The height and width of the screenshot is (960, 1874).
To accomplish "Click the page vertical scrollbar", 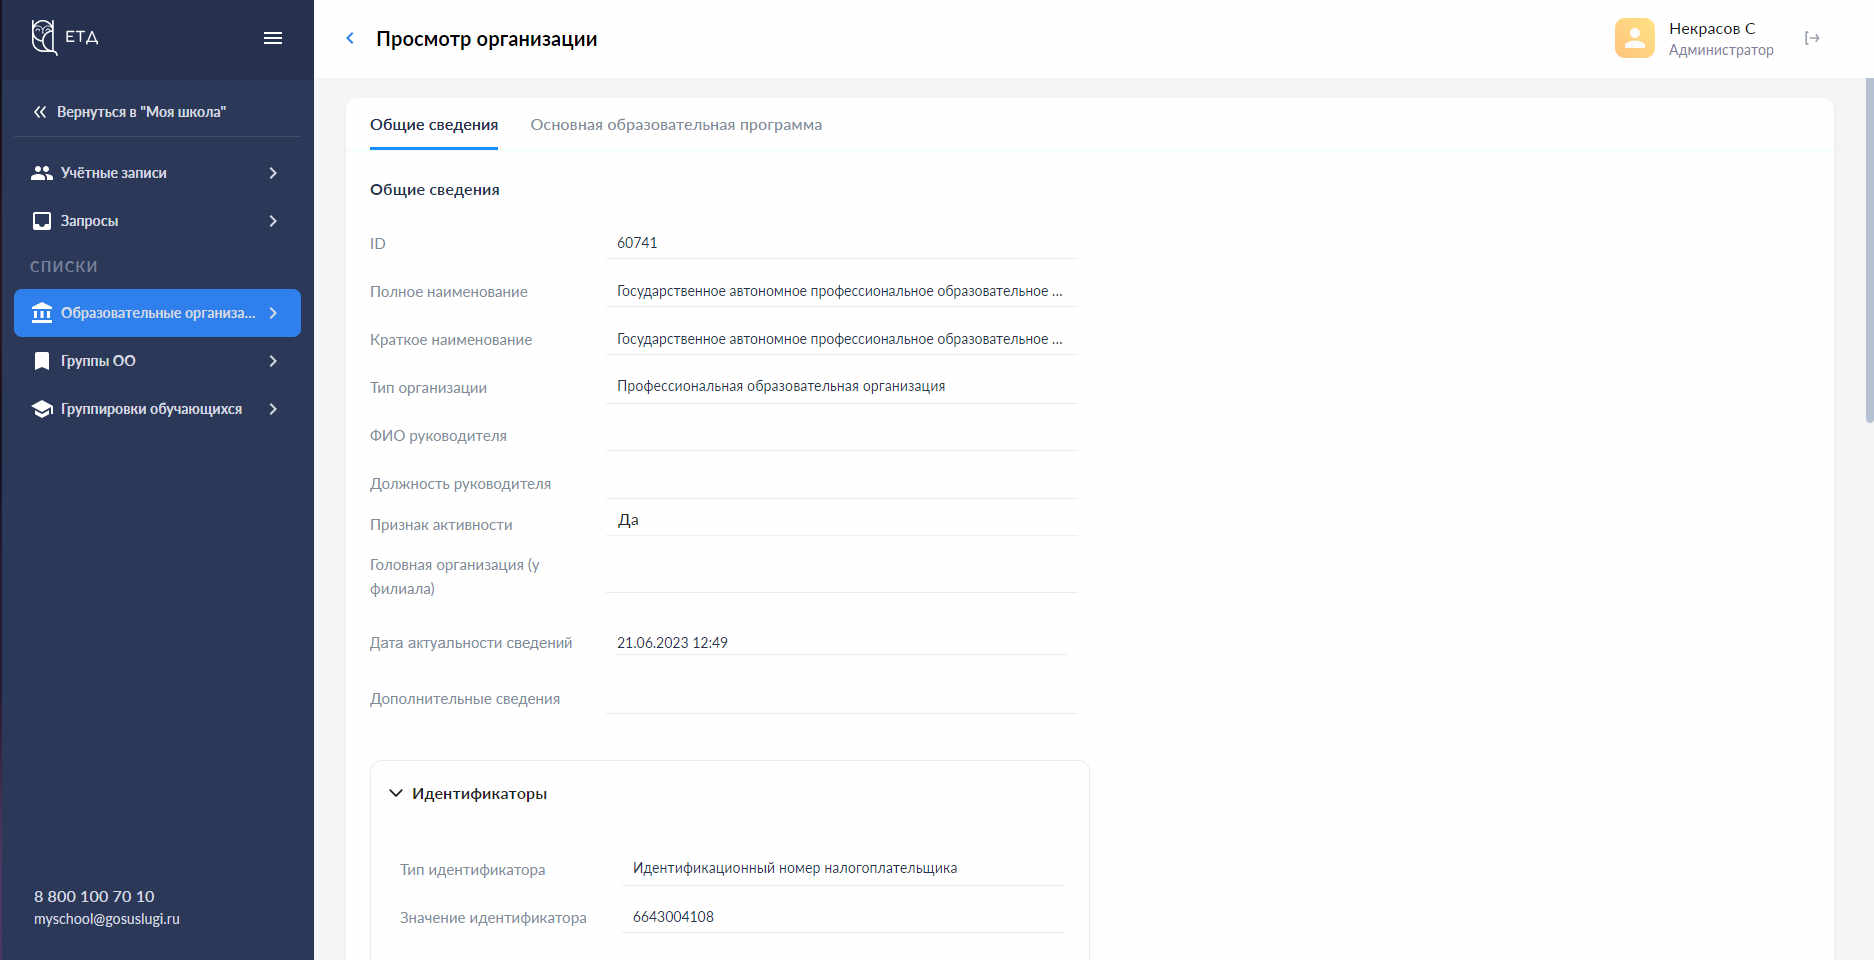I will tap(1868, 250).
